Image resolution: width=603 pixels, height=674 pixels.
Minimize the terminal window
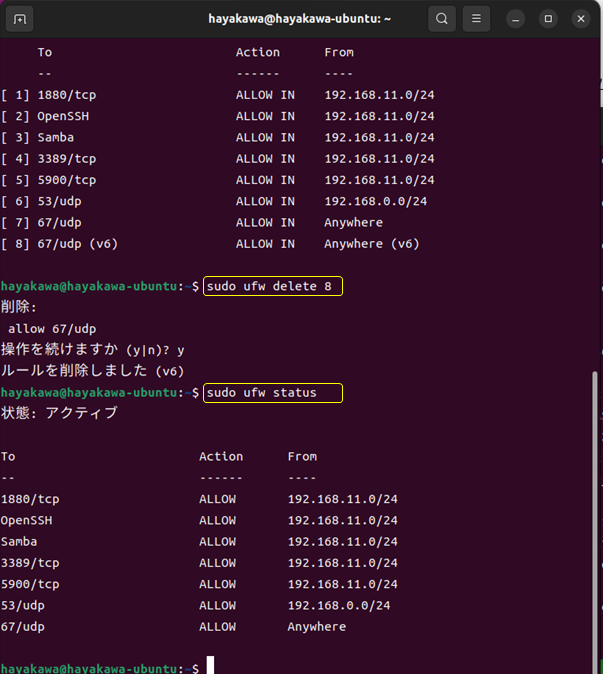[x=515, y=19]
